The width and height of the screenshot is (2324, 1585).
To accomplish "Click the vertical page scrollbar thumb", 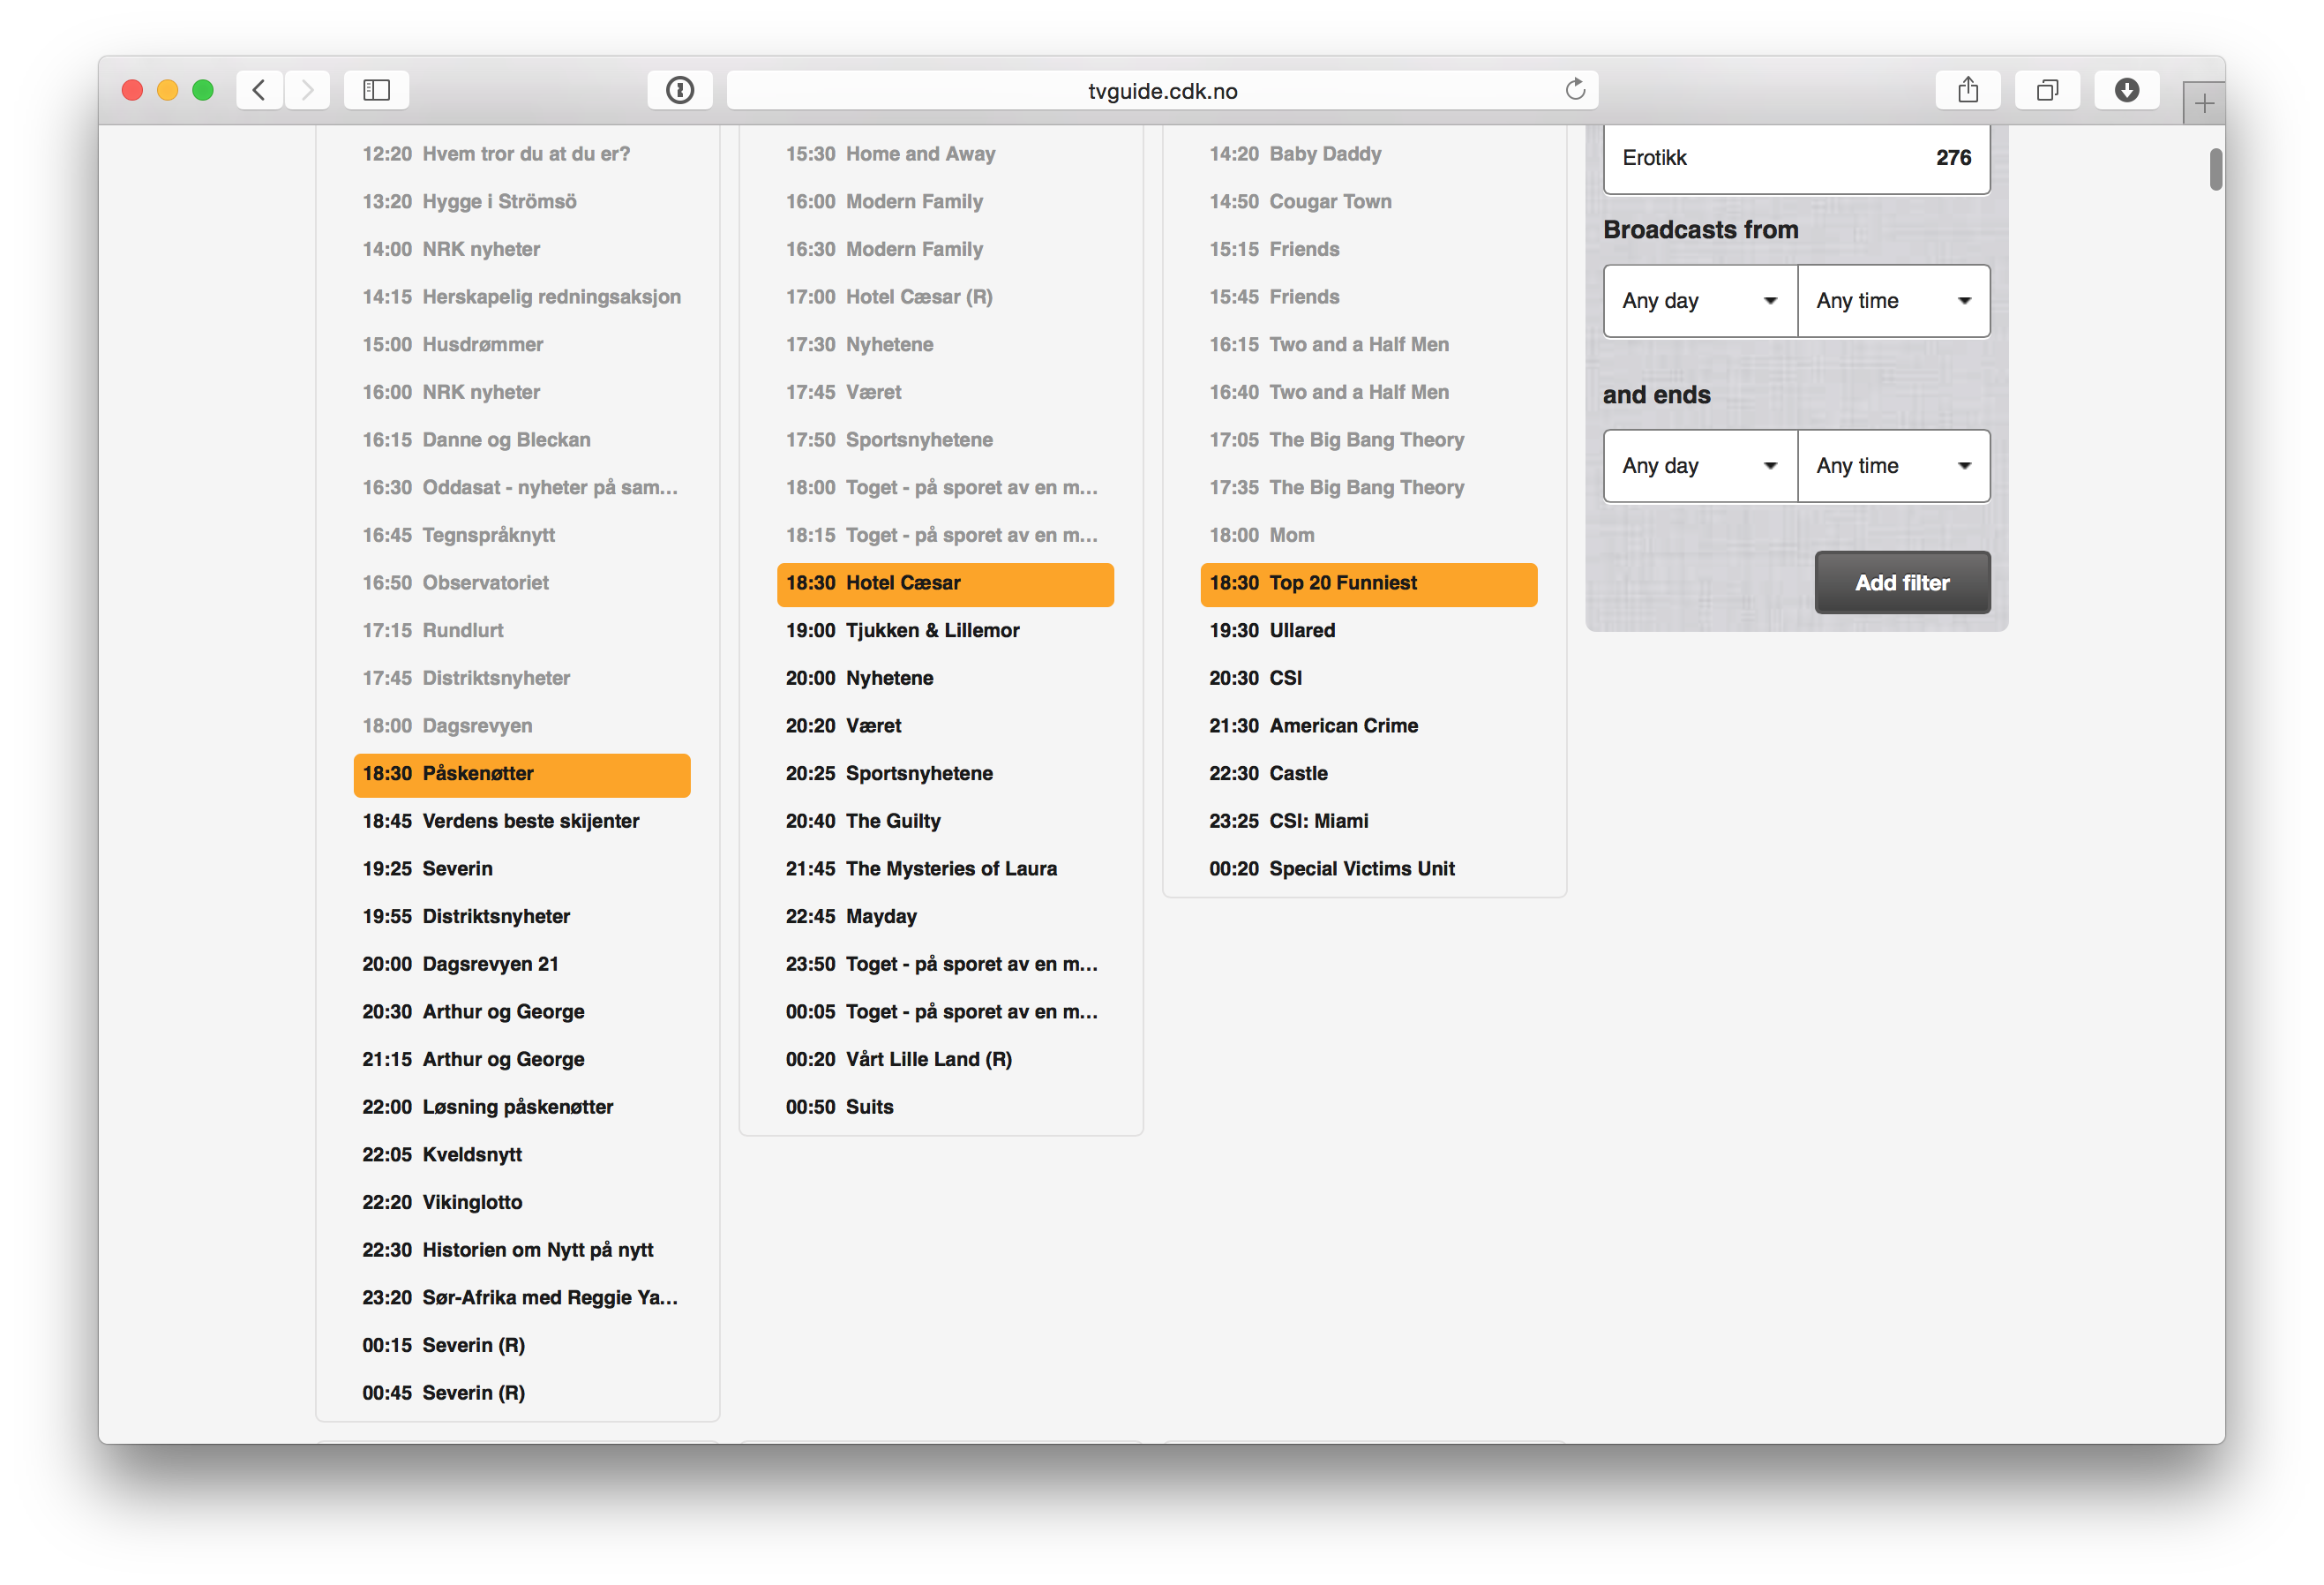I will coord(2216,169).
